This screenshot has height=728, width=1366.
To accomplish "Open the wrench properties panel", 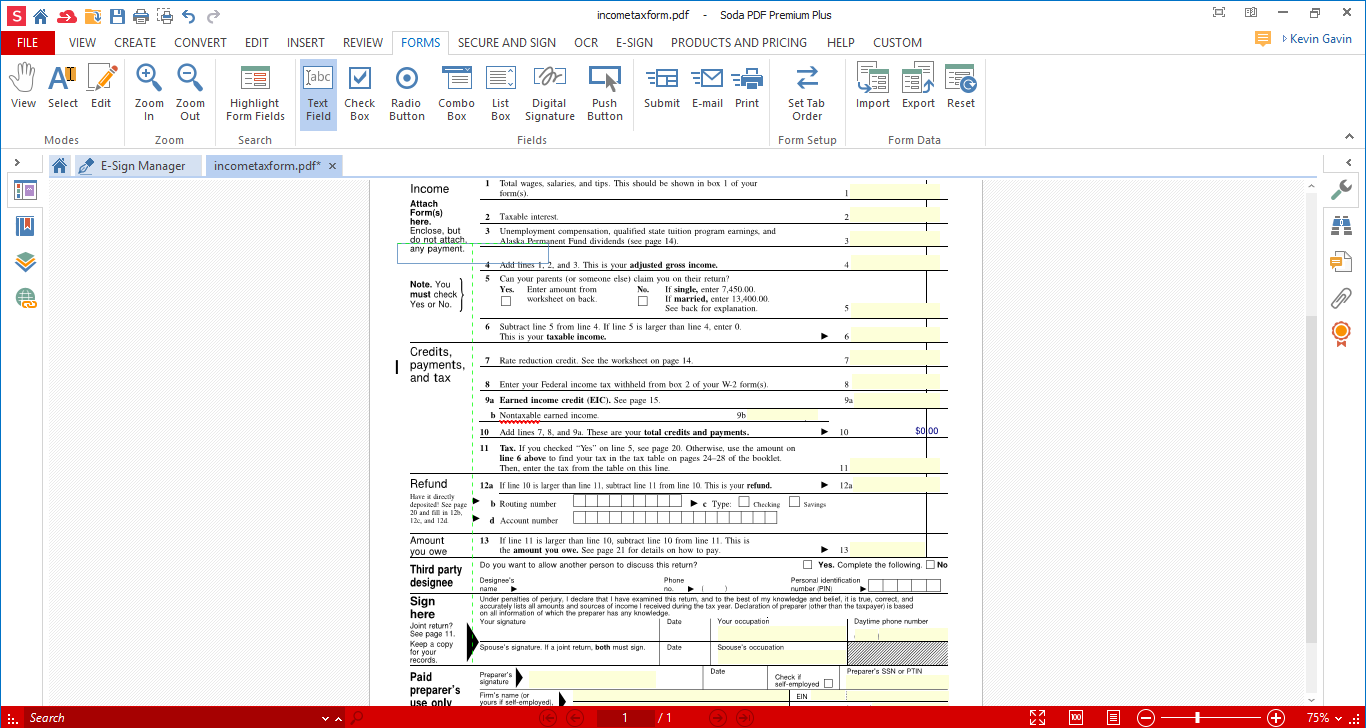I will pos(1341,190).
